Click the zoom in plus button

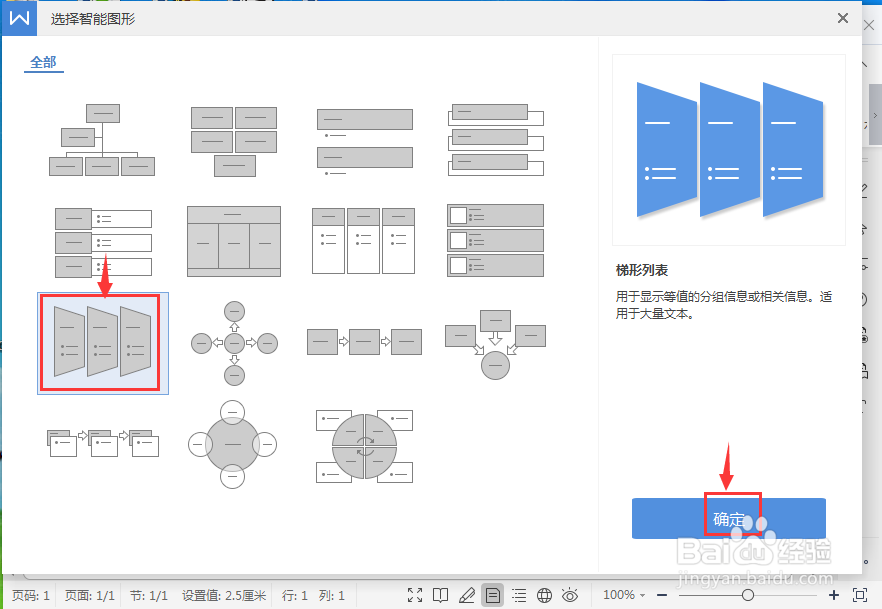tap(834, 595)
